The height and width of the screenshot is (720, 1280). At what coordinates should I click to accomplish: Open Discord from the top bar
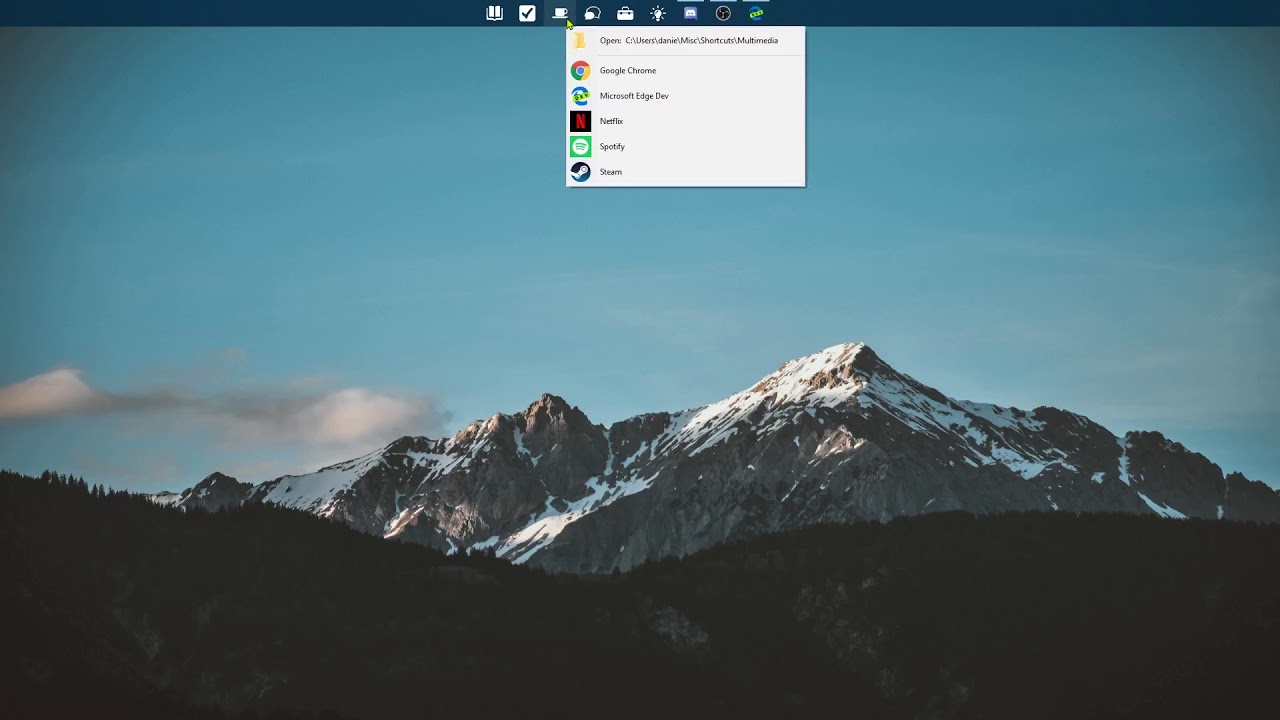click(690, 13)
